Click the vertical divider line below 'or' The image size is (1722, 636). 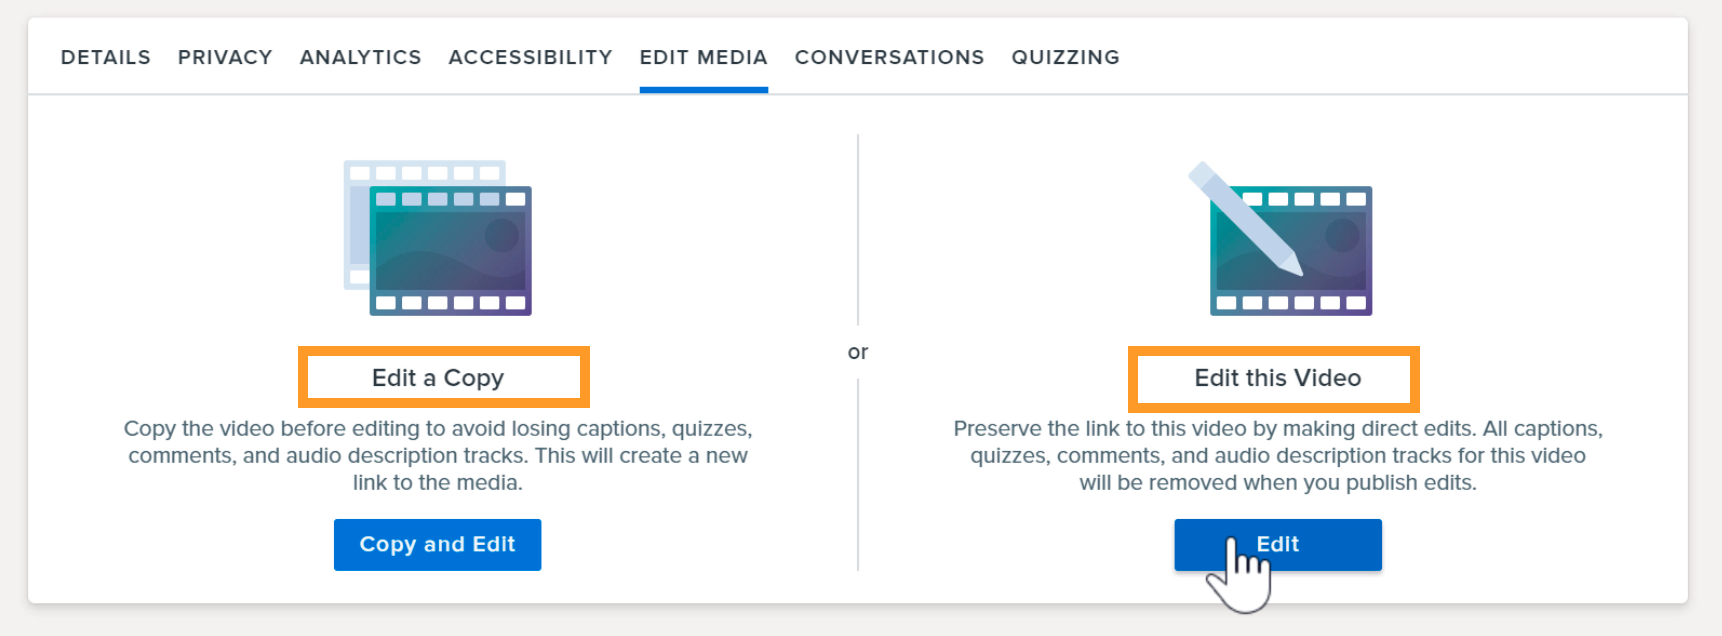[x=858, y=475]
